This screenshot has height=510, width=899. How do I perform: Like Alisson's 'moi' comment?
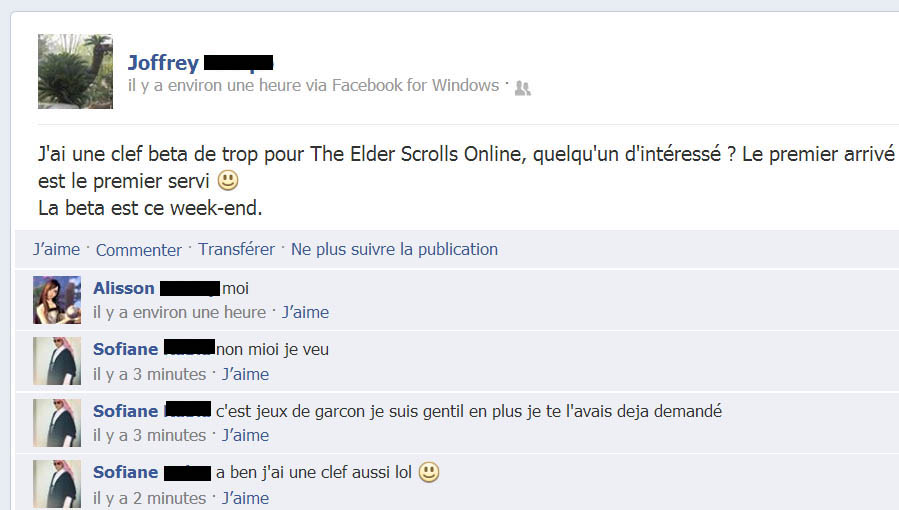[305, 312]
